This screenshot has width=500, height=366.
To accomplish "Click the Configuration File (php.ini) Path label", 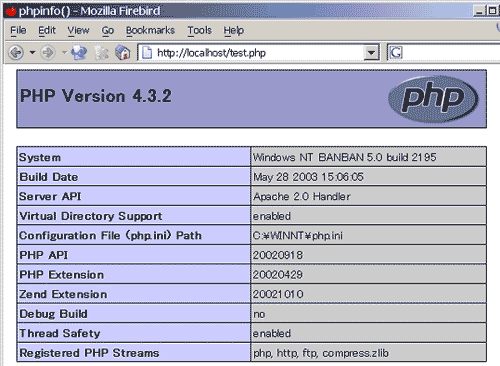I will (110, 235).
